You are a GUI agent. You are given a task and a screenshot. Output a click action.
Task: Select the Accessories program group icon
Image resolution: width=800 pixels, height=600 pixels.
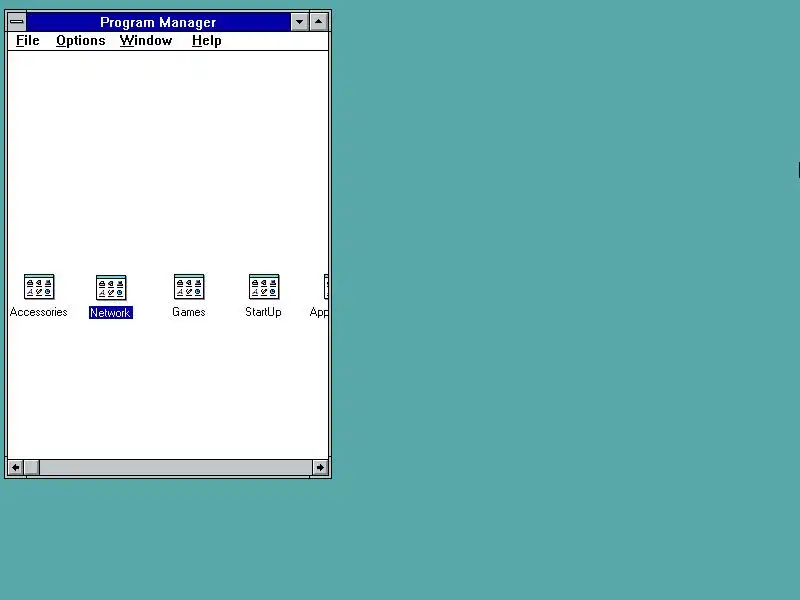pos(39,287)
